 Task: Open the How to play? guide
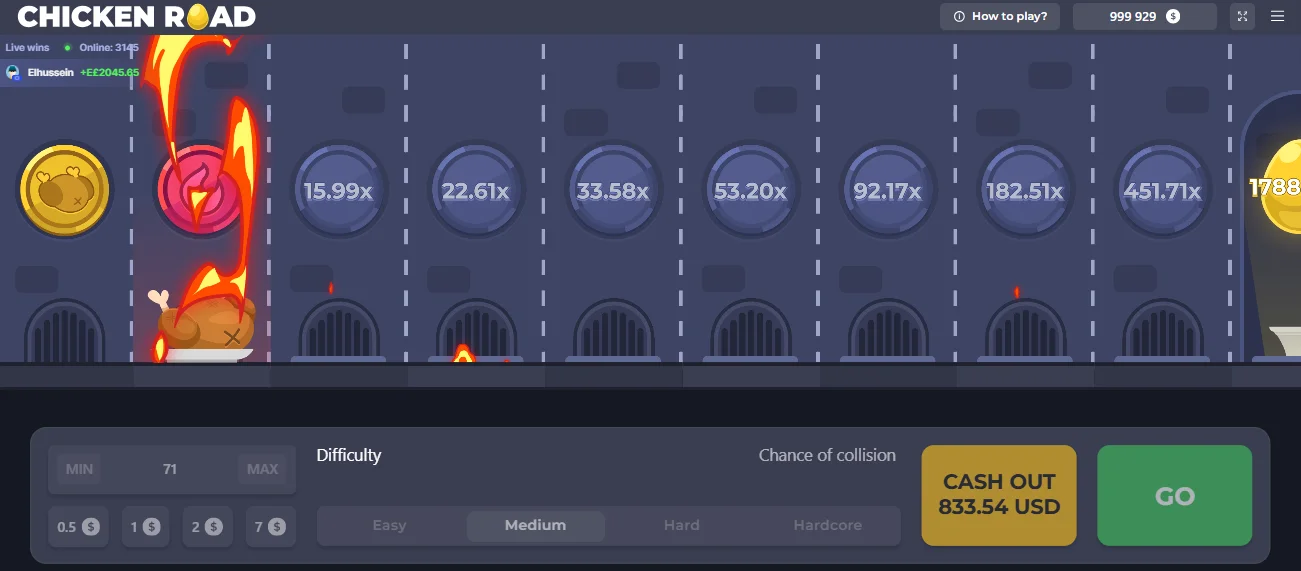tap(999, 16)
